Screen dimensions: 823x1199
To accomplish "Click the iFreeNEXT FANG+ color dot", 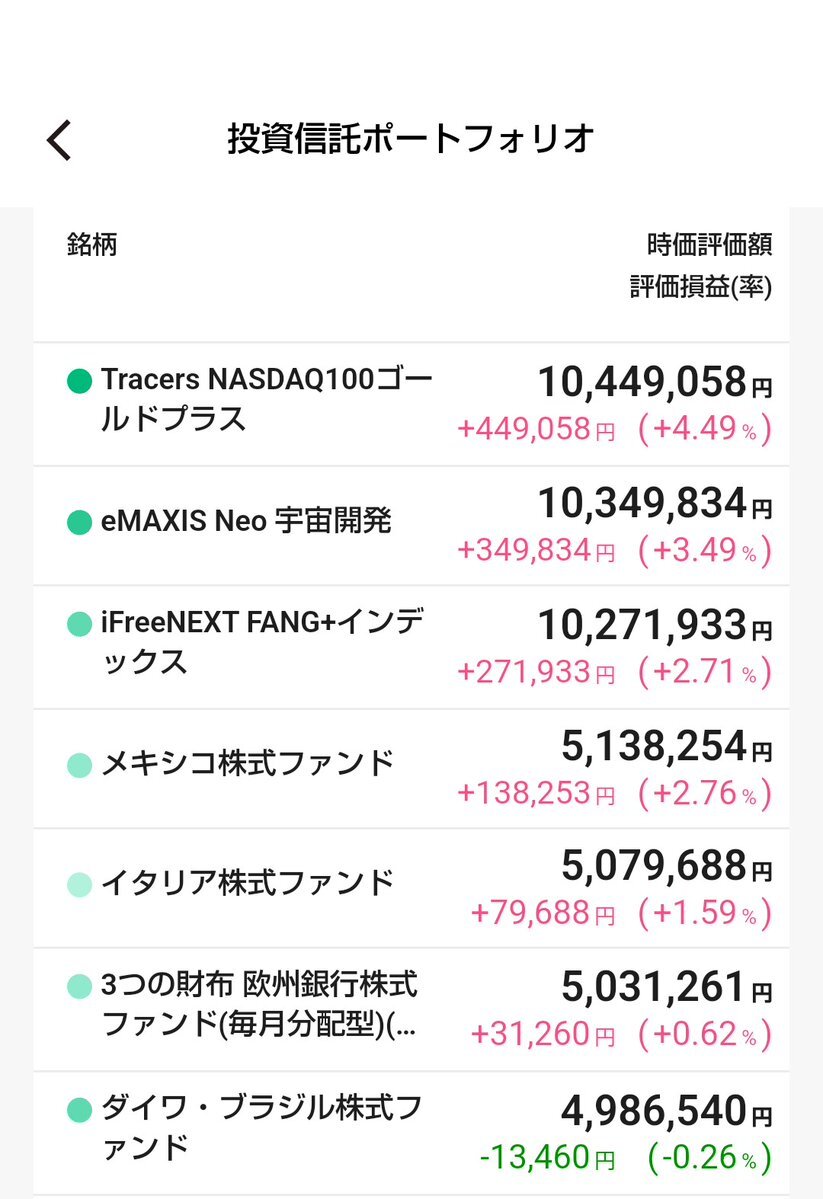I will point(79,624).
